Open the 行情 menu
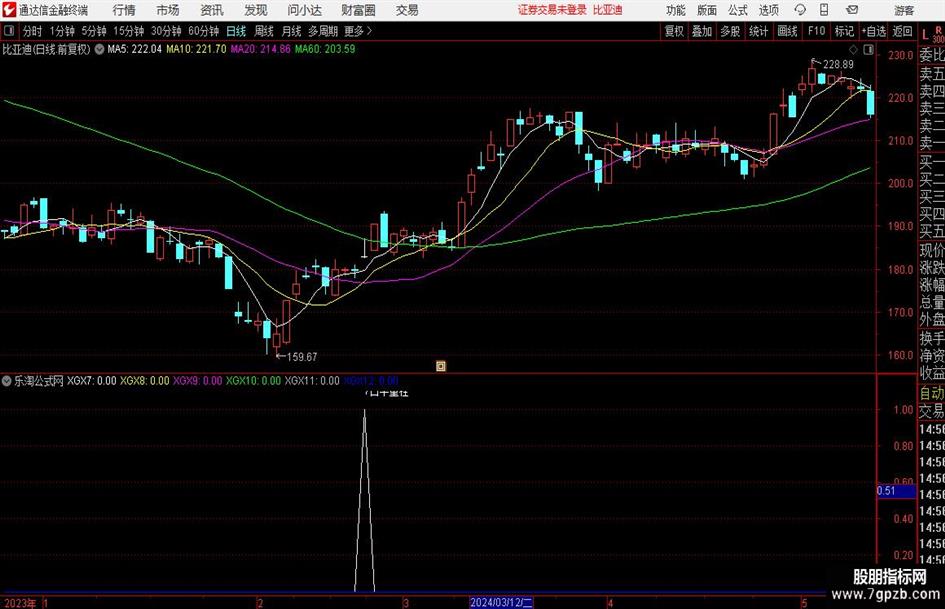The image size is (945, 609). click(x=124, y=10)
